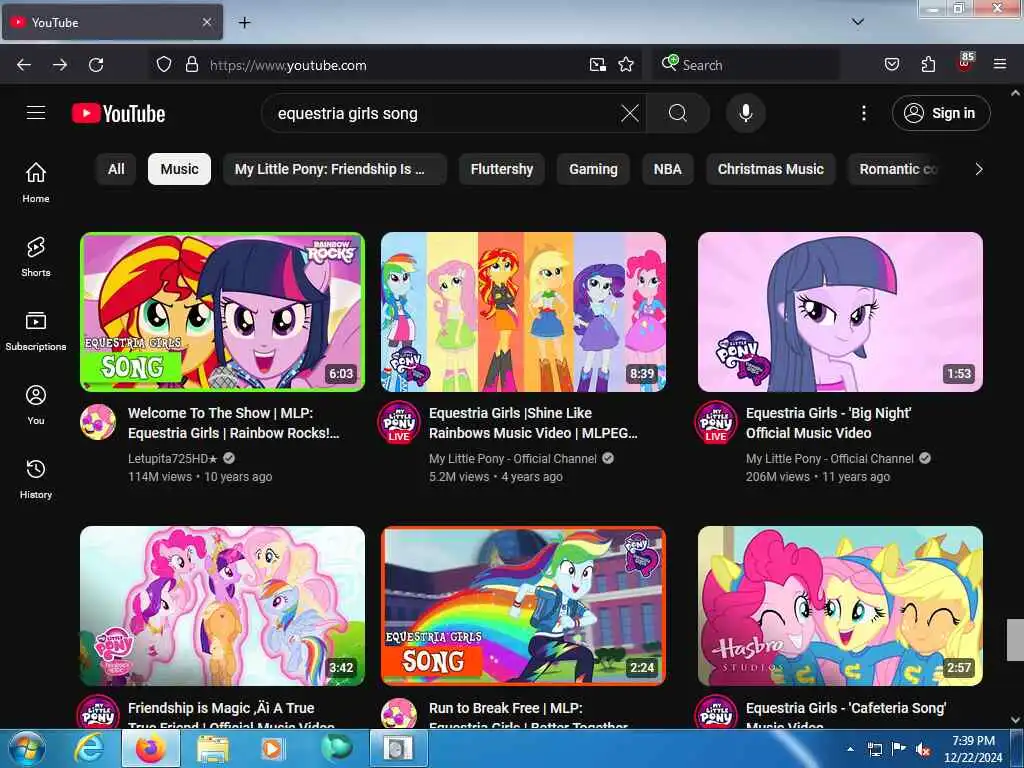Open the 2:24 Rainbow Dash running thumbnail
The image size is (1024, 768).
[523, 605]
